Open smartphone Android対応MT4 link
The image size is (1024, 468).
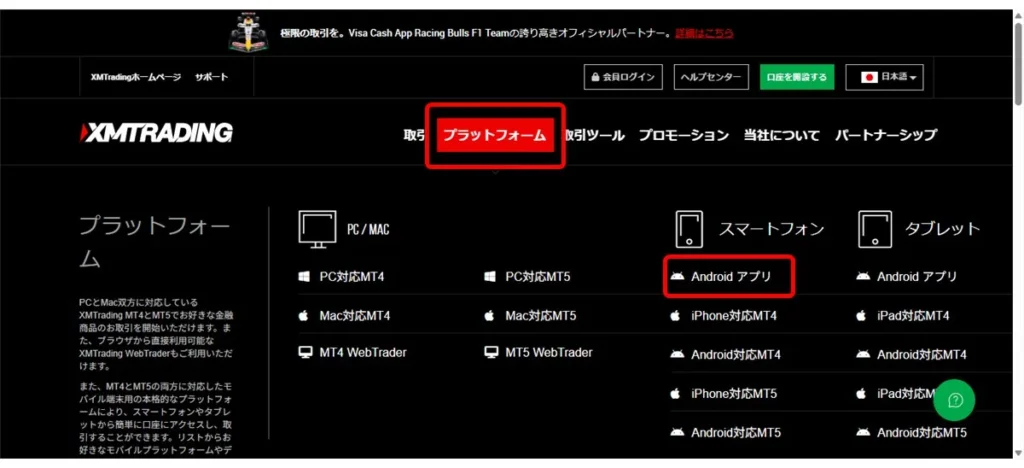pos(736,355)
